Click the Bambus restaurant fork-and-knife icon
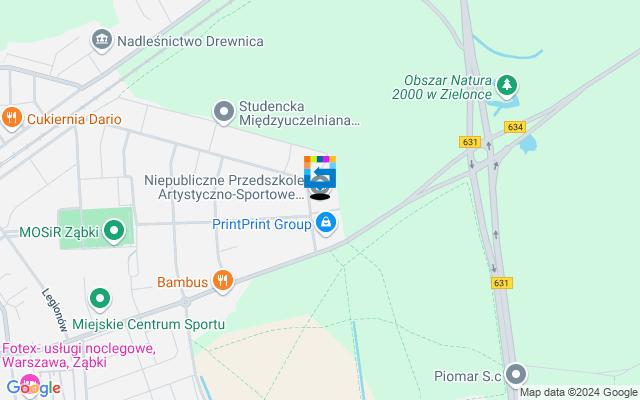The width and height of the screenshot is (640, 400). tap(222, 282)
